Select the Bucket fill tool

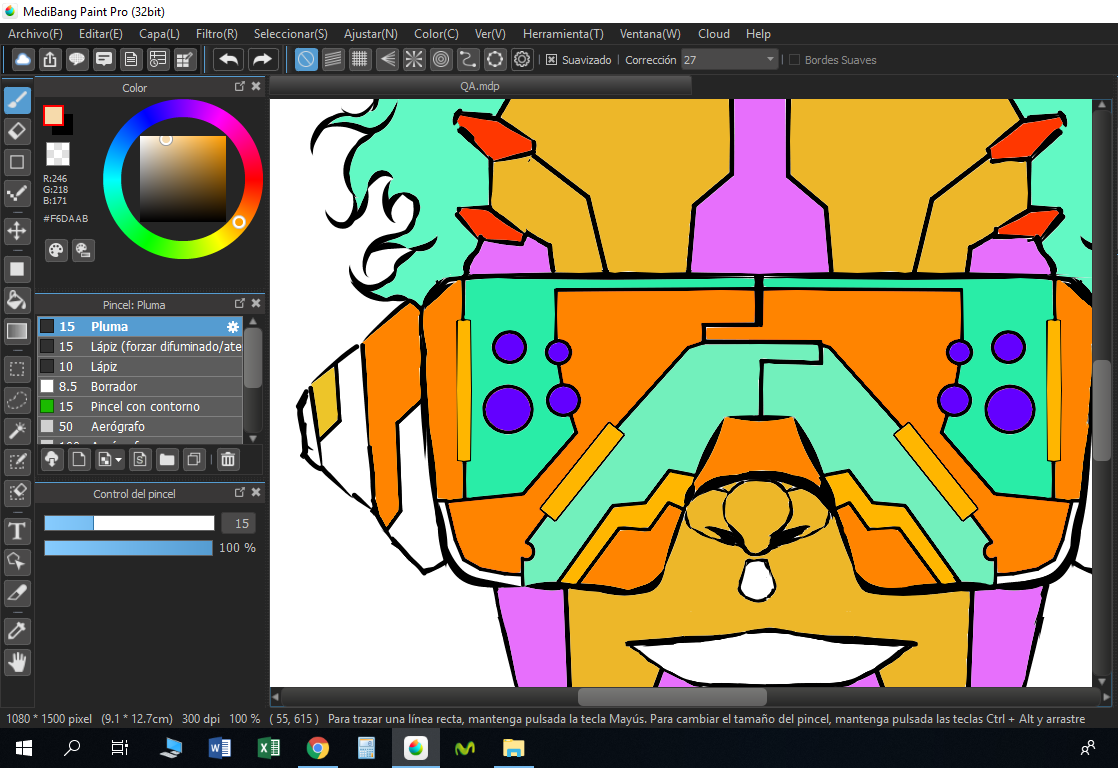coord(17,299)
